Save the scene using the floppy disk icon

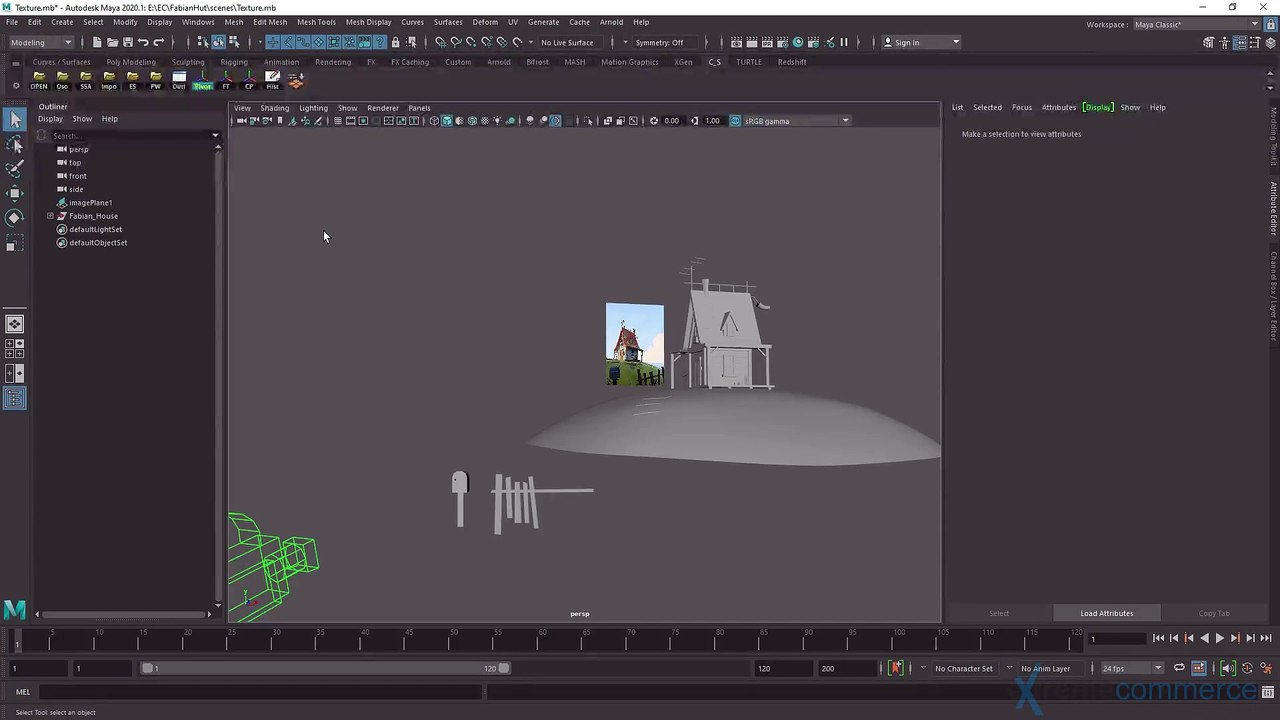[127, 42]
